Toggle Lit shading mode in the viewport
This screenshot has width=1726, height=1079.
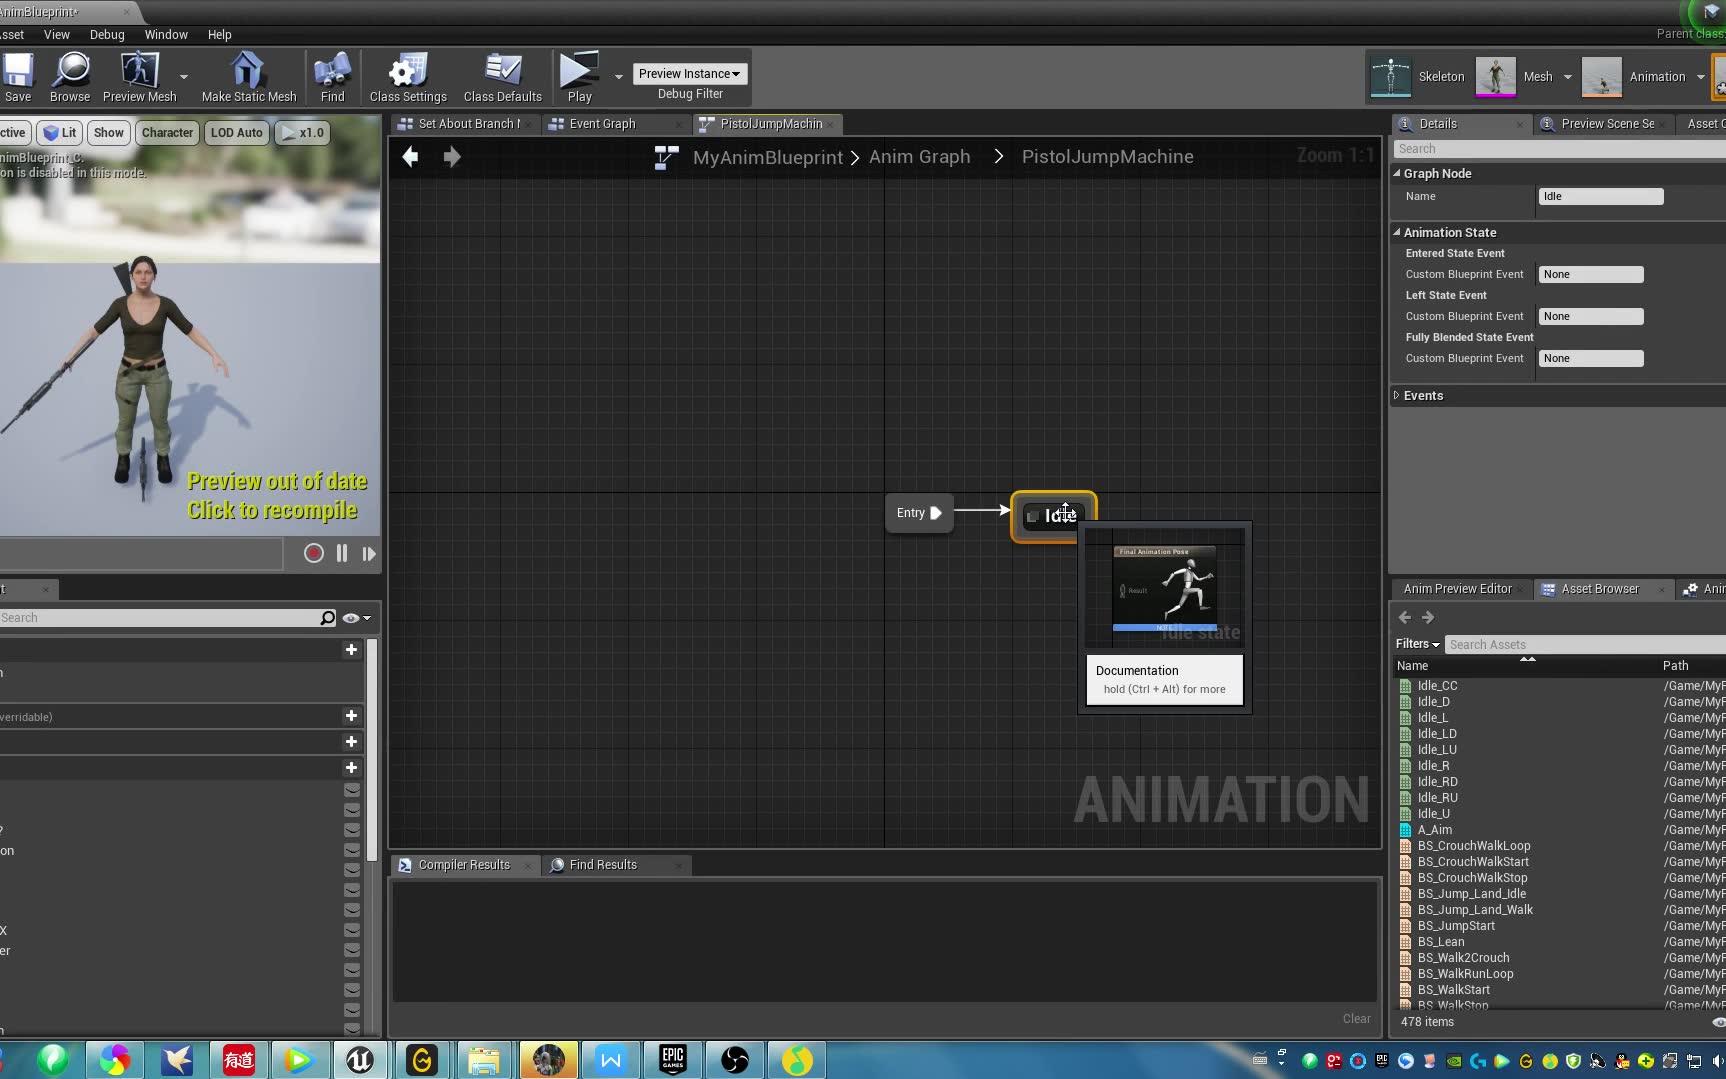pos(60,132)
